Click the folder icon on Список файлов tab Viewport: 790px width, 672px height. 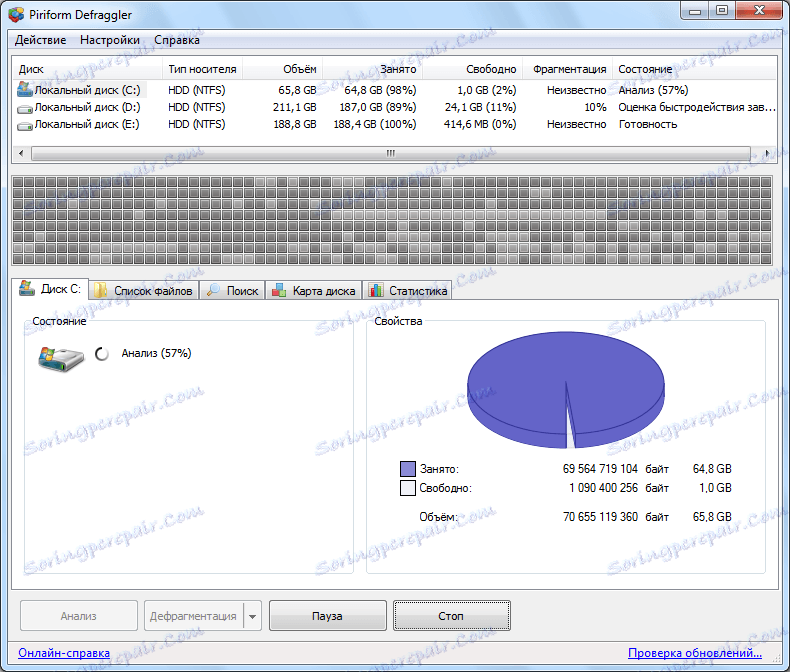pyautogui.click(x=101, y=291)
